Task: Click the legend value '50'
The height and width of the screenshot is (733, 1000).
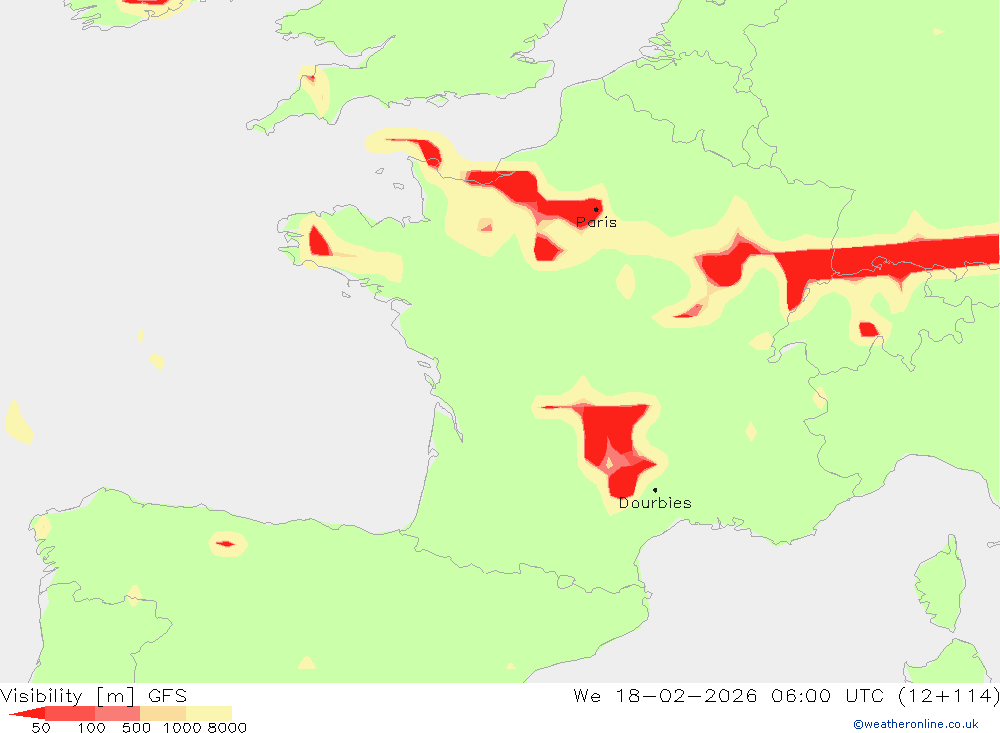Action: pyautogui.click(x=41, y=727)
